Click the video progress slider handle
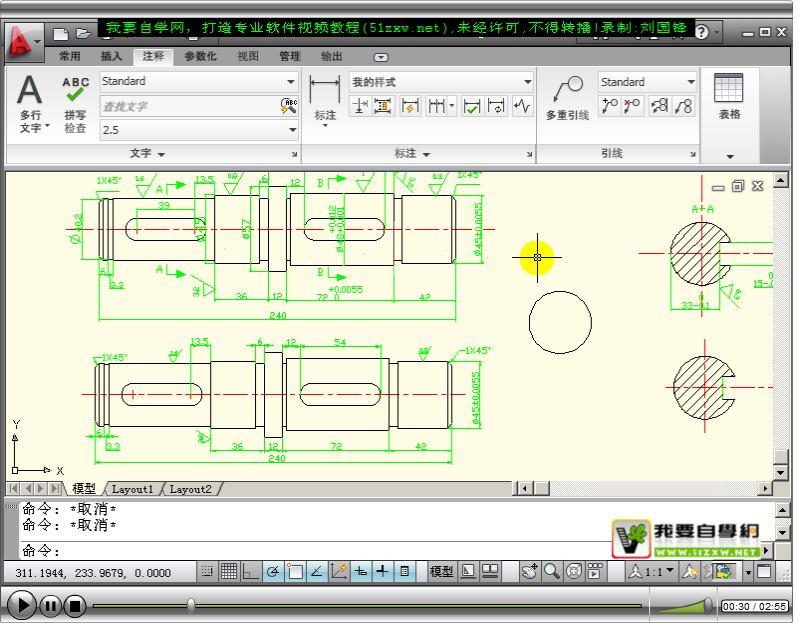The width and height of the screenshot is (799, 623). (191, 606)
